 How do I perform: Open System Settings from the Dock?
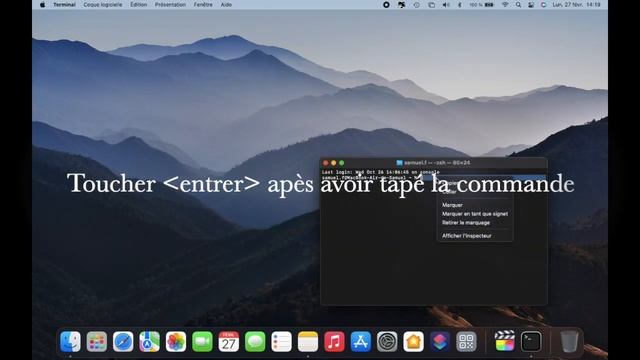click(387, 341)
